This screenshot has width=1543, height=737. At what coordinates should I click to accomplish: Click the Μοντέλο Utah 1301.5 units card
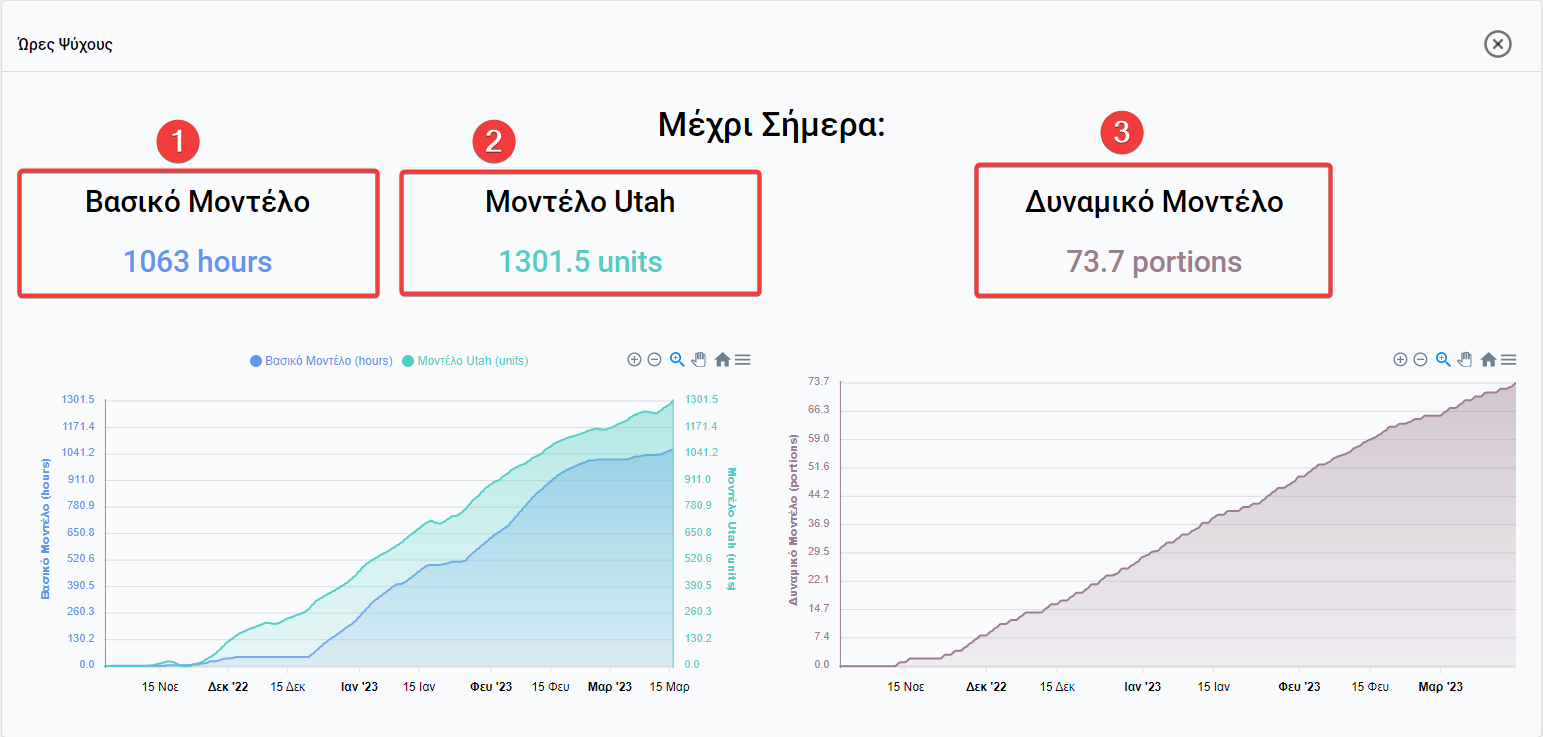580,233
